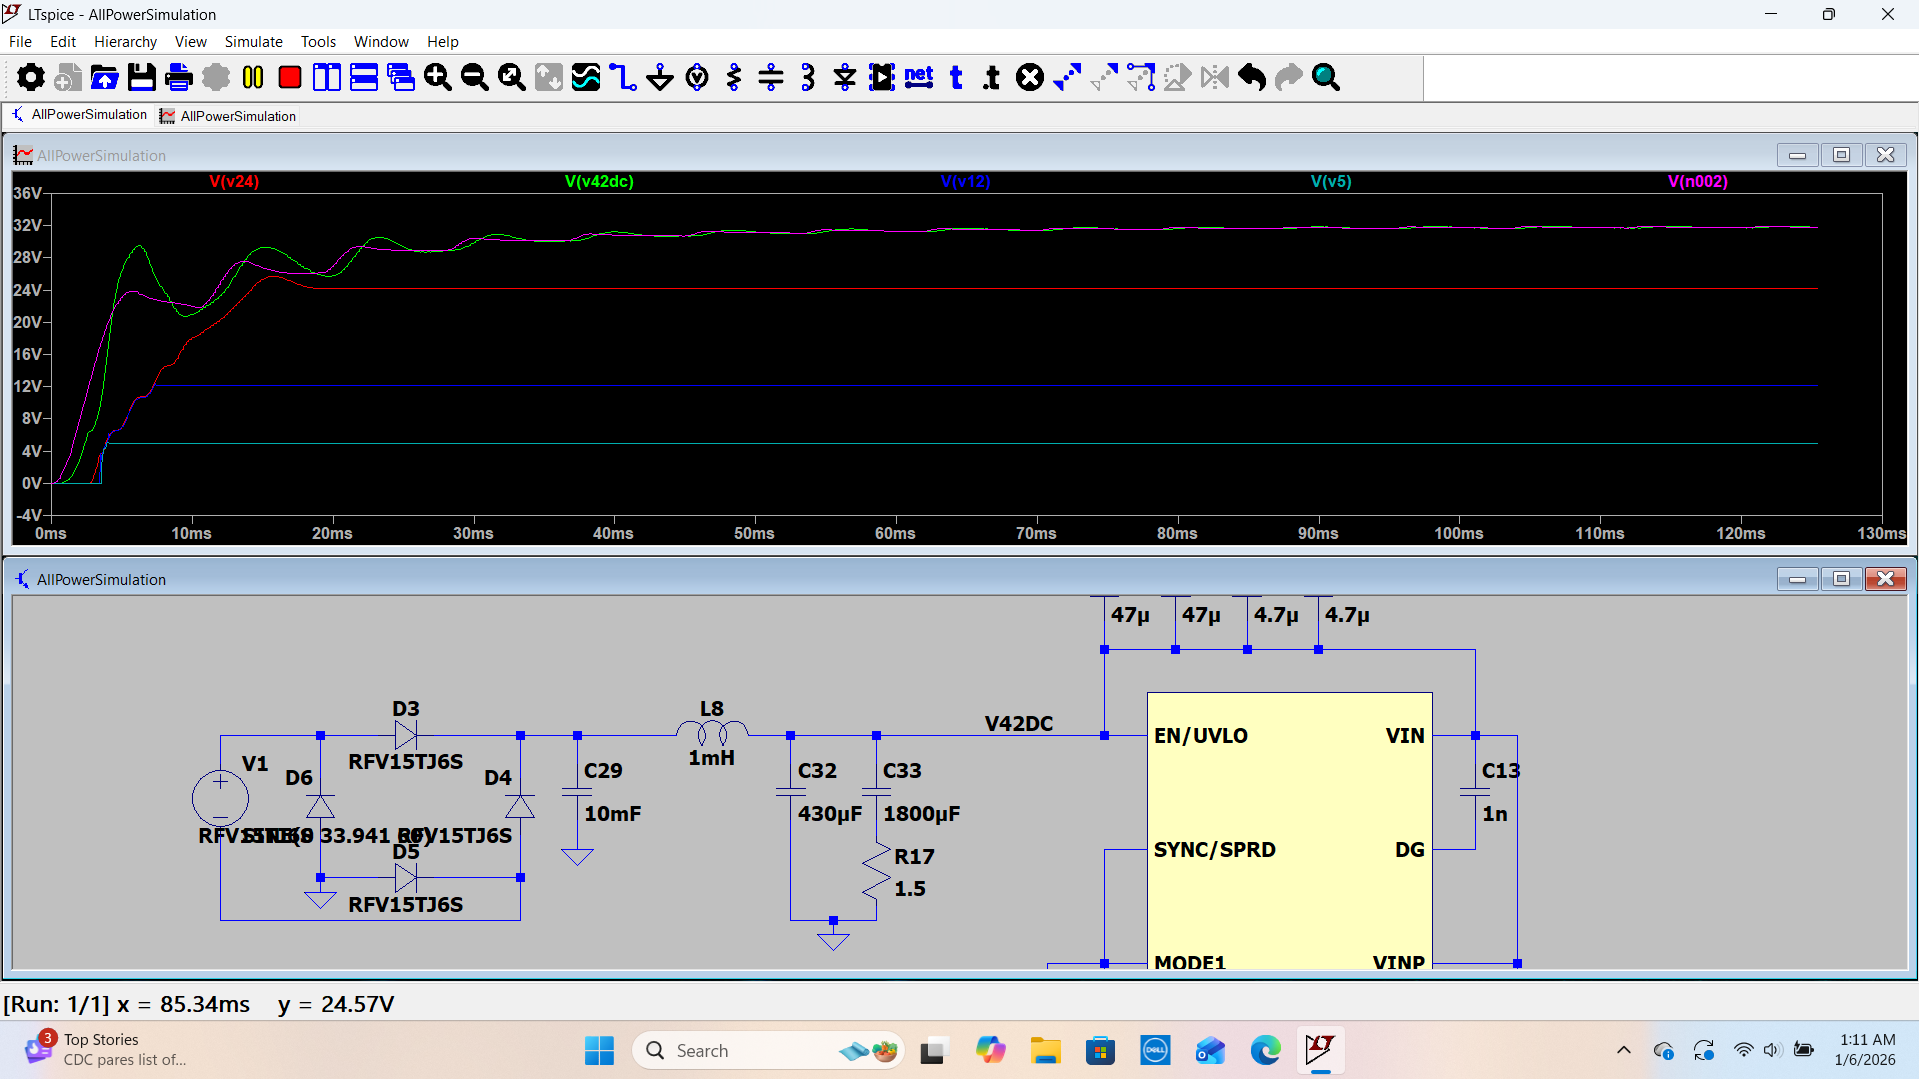This screenshot has width=1919, height=1079.
Task: Click the undo arrow icon
Action: tap(1251, 77)
